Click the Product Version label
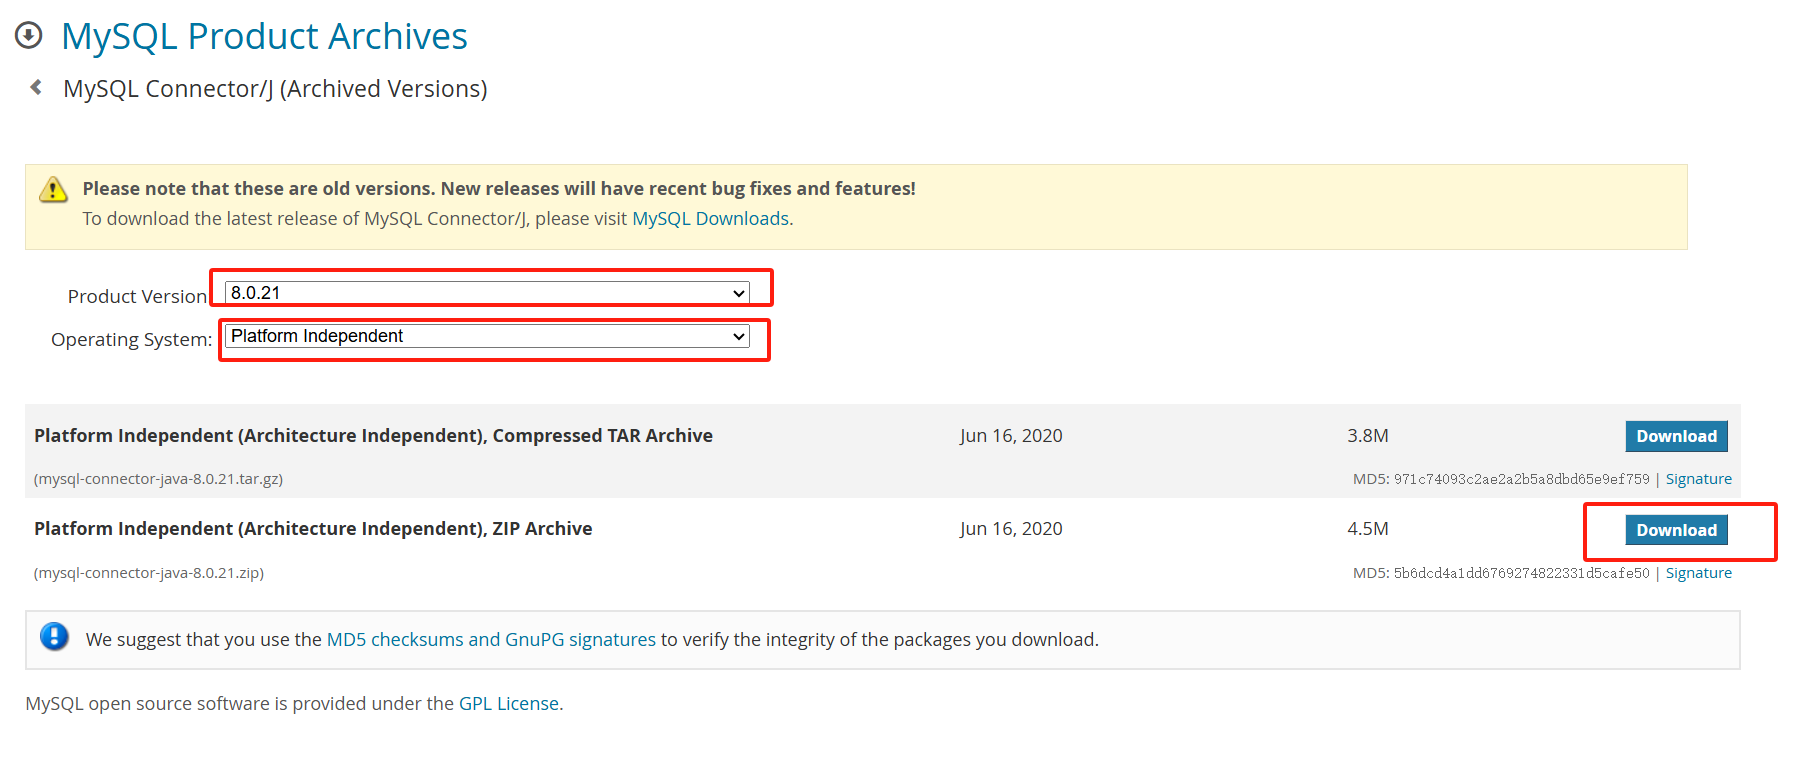The width and height of the screenshot is (1817, 759). [x=137, y=296]
